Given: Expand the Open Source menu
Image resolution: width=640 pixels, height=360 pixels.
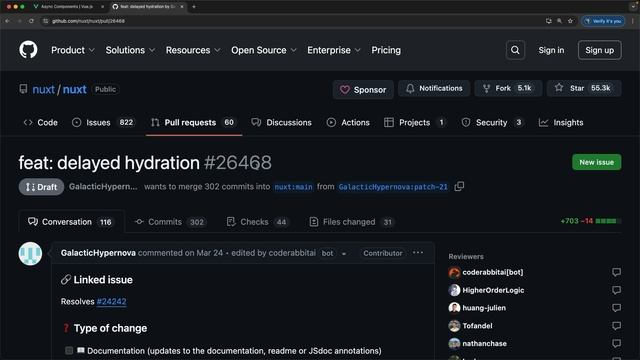Looking at the screenshot, I should click(264, 50).
